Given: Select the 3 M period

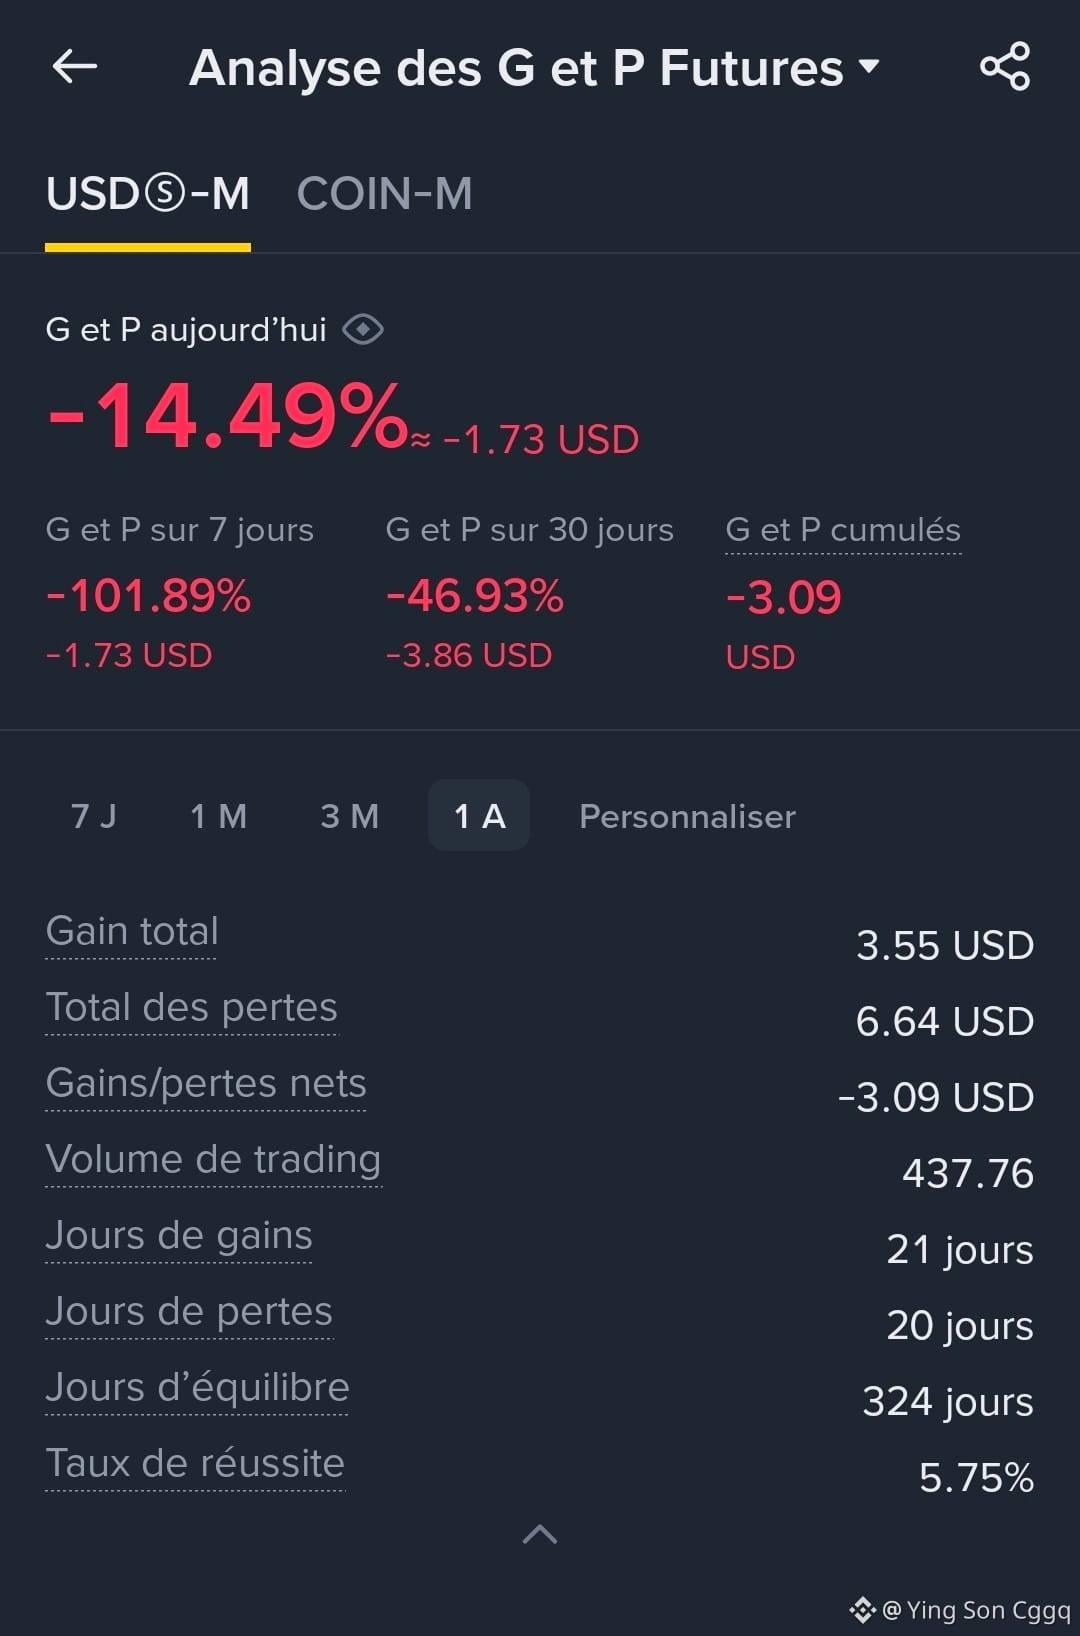Looking at the screenshot, I should (x=350, y=816).
